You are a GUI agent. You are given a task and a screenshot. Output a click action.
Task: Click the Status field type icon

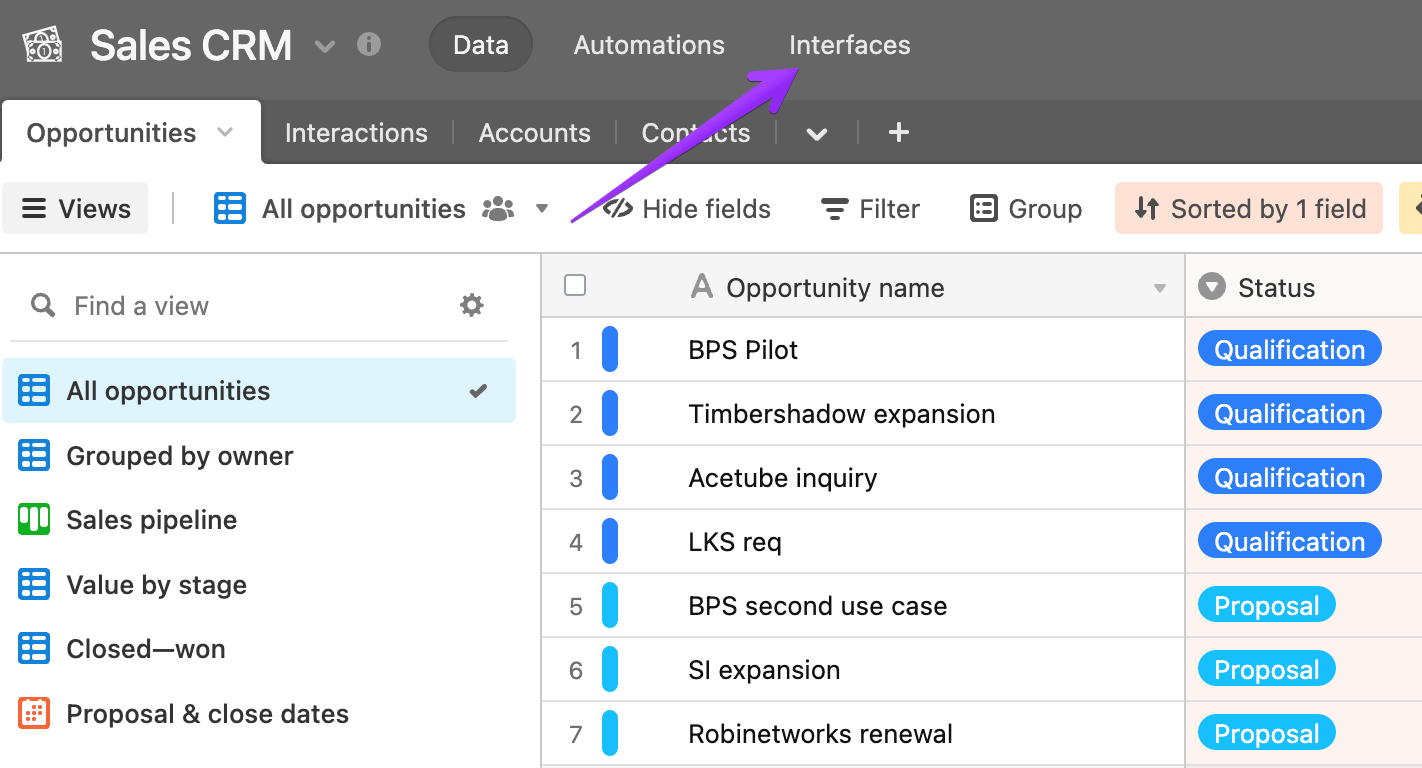click(1212, 288)
